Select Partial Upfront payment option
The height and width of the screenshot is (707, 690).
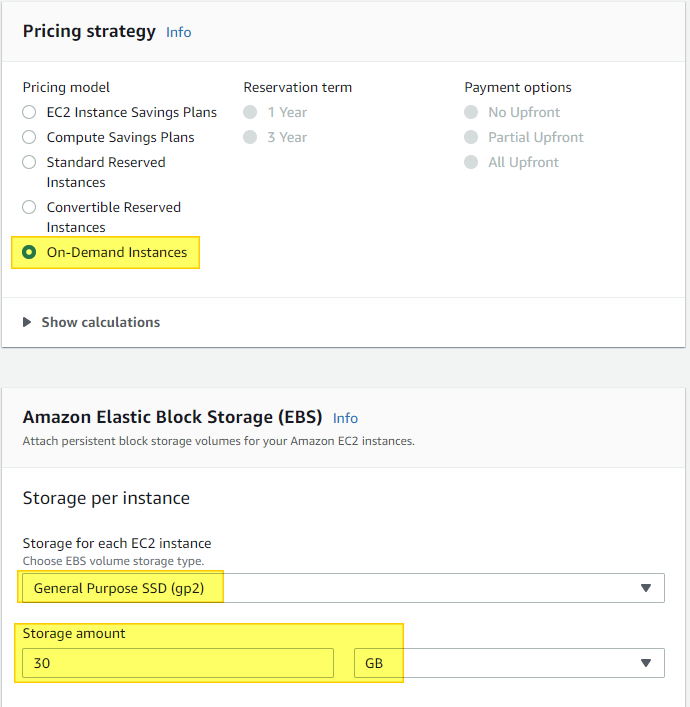[x=471, y=137]
